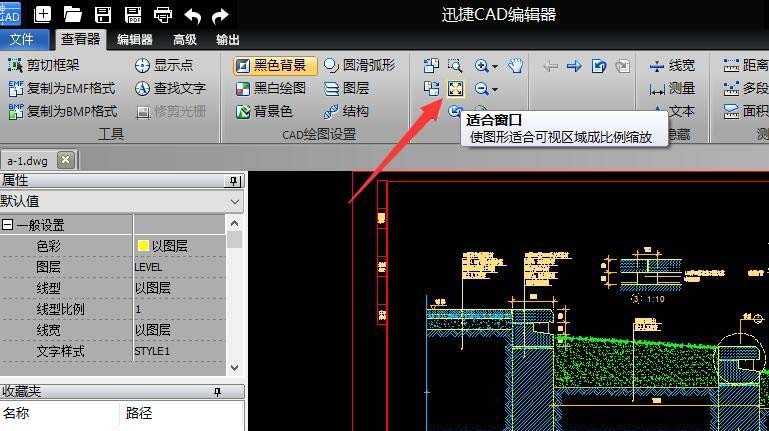Redo the last action
This screenshot has width=769, height=431.
coord(220,15)
